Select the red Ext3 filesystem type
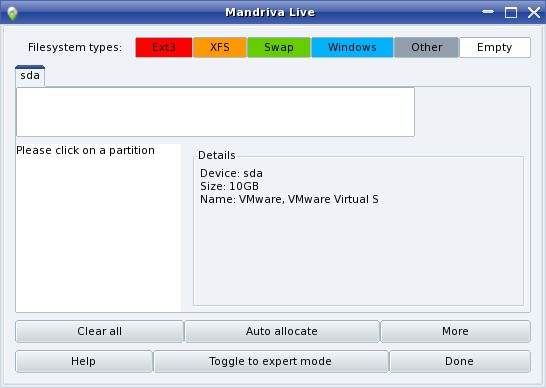Image resolution: width=546 pixels, height=388 pixels. click(164, 47)
